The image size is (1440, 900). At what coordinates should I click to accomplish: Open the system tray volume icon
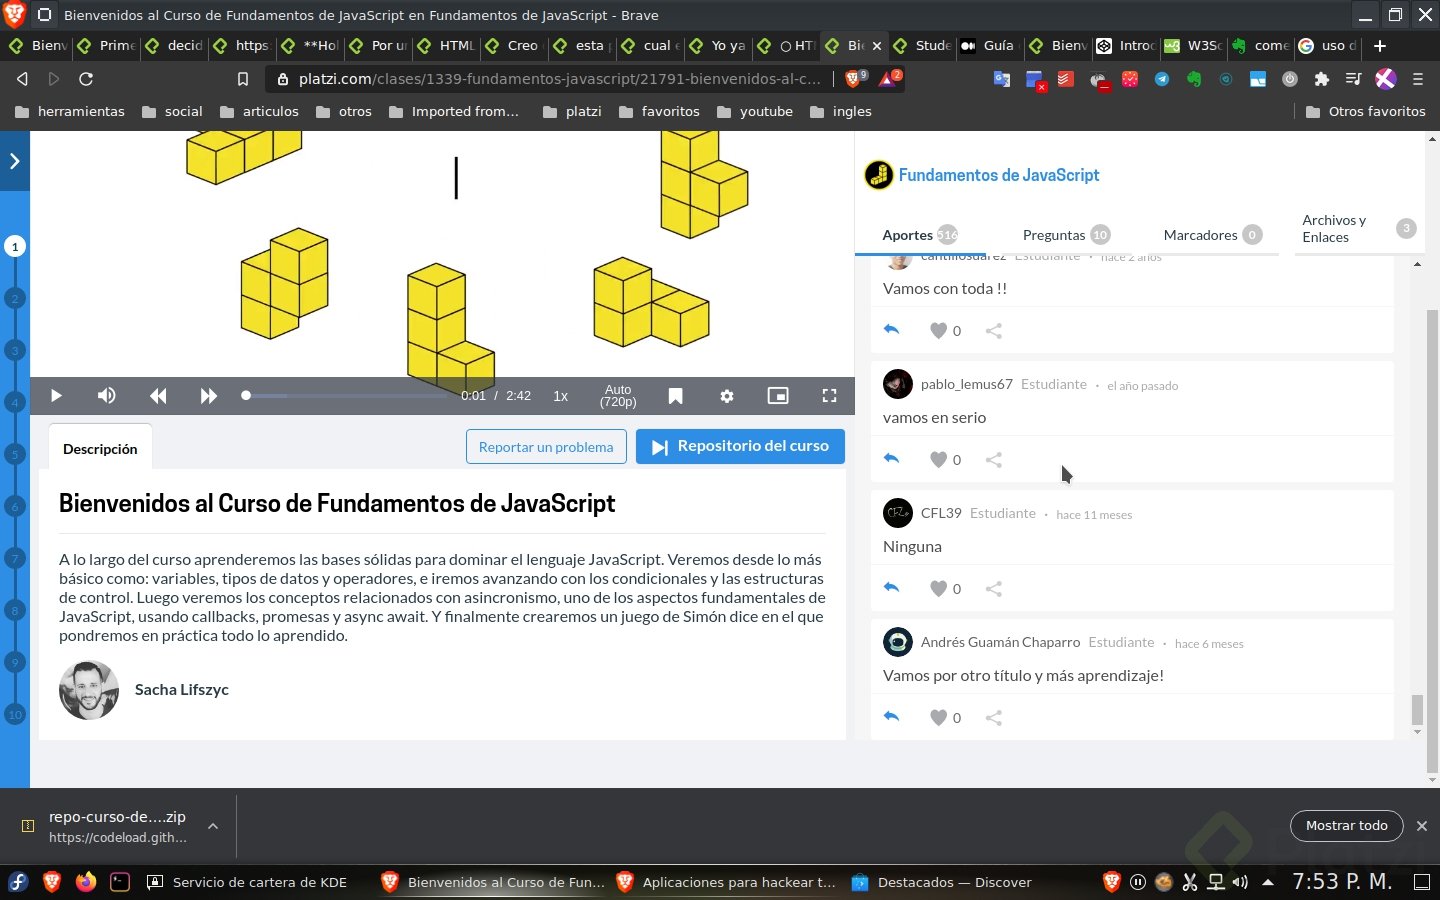click(x=1240, y=882)
